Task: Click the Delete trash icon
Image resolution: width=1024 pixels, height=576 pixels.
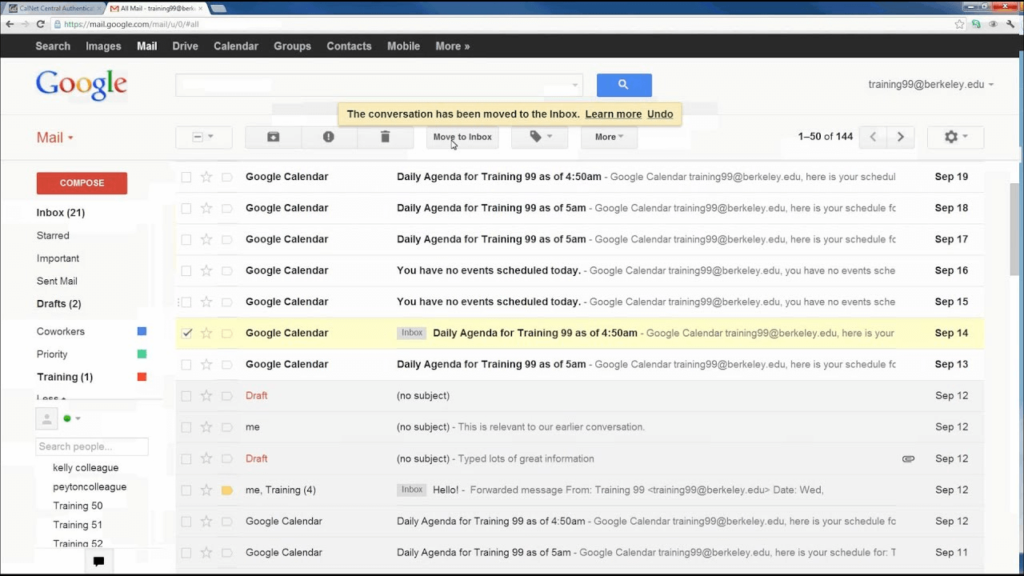Action: tap(385, 137)
